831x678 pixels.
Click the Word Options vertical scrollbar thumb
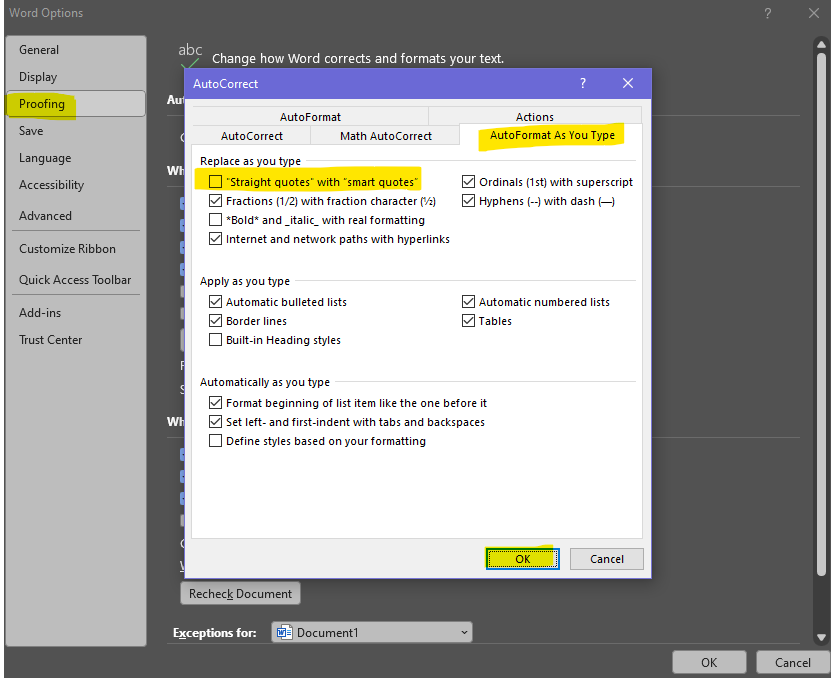(821, 314)
